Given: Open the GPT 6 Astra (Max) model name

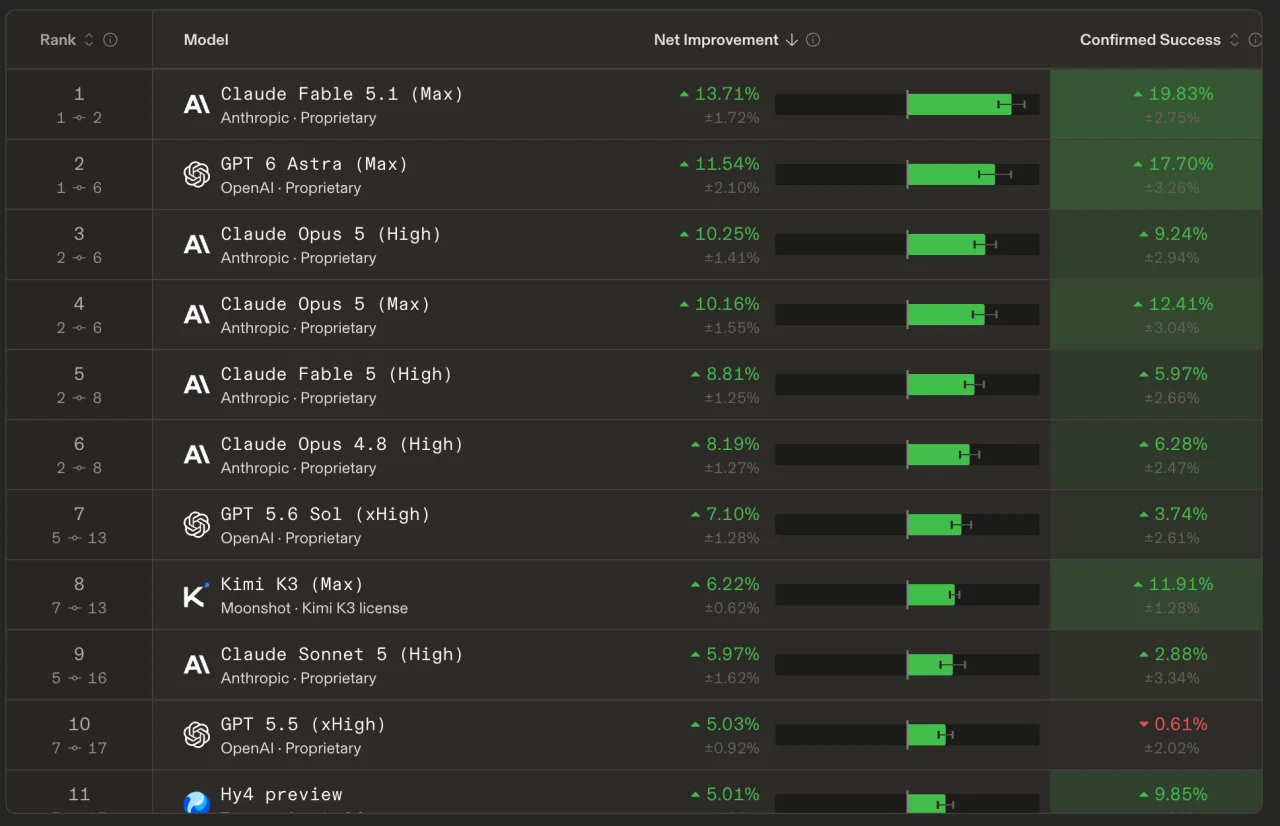Looking at the screenshot, I should coord(314,164).
